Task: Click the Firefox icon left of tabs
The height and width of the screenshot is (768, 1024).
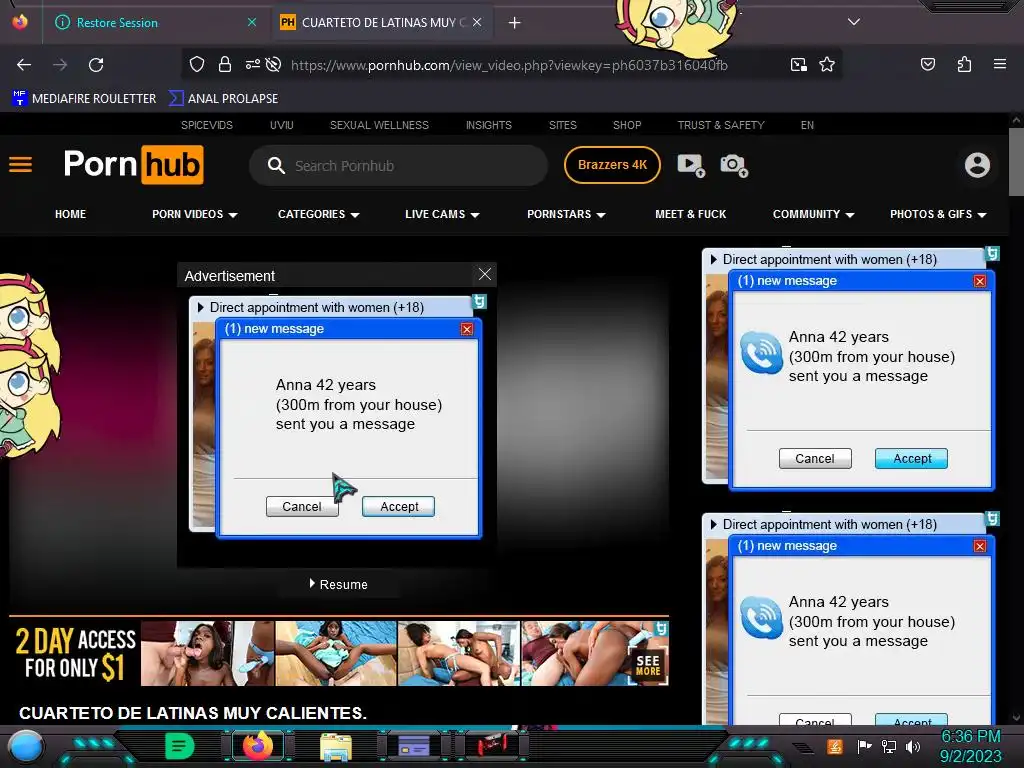Action: click(x=20, y=22)
